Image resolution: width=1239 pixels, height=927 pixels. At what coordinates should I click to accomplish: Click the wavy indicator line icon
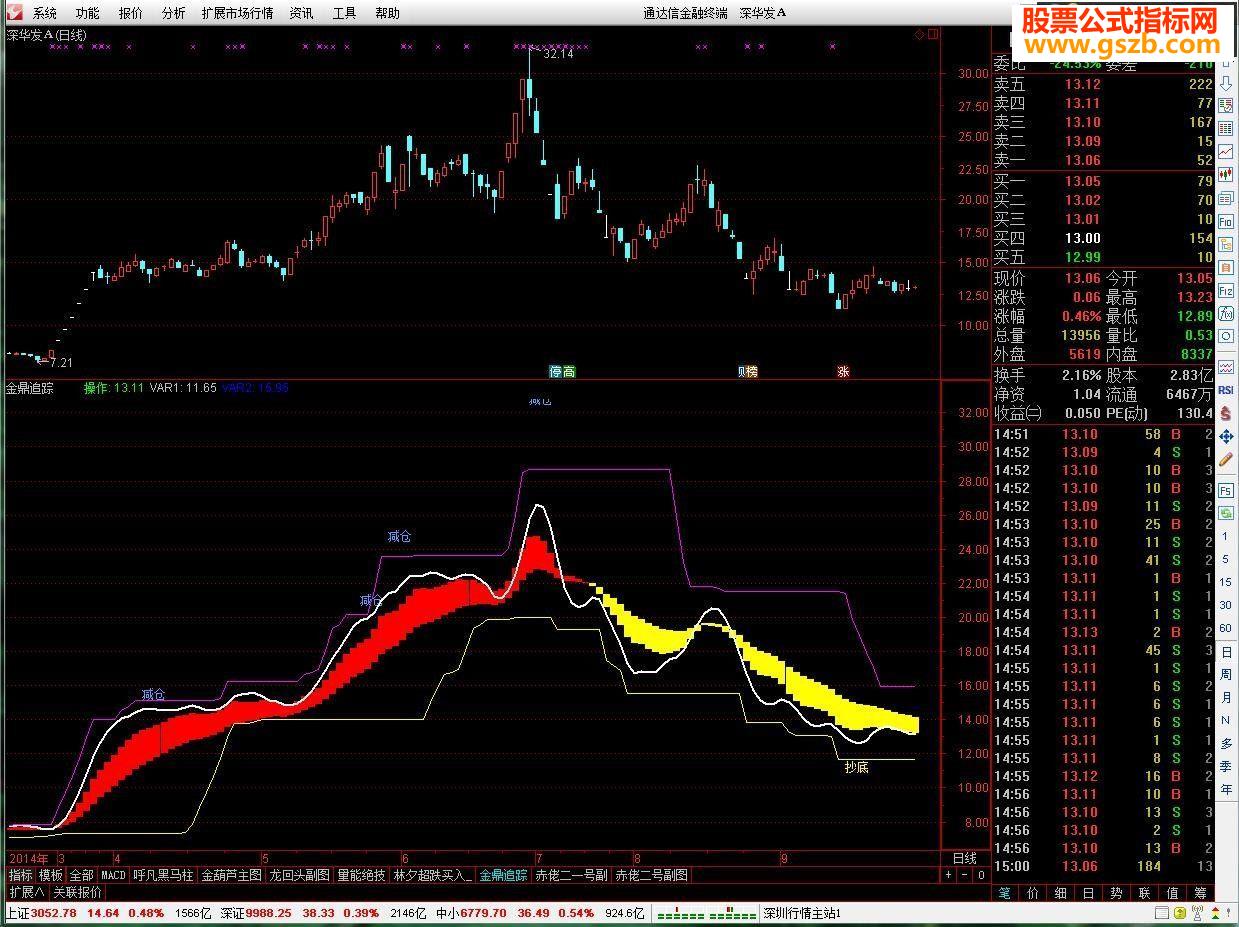click(1226, 368)
